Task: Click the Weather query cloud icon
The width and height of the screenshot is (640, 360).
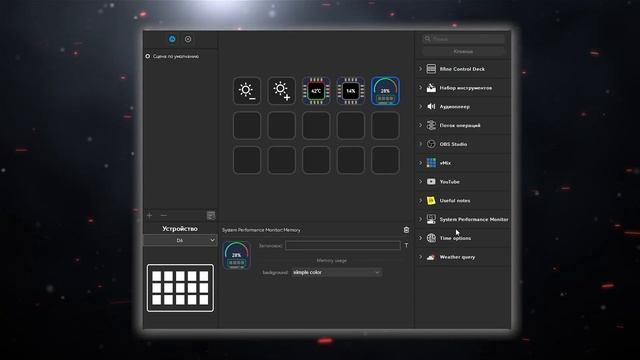Action: click(x=431, y=257)
